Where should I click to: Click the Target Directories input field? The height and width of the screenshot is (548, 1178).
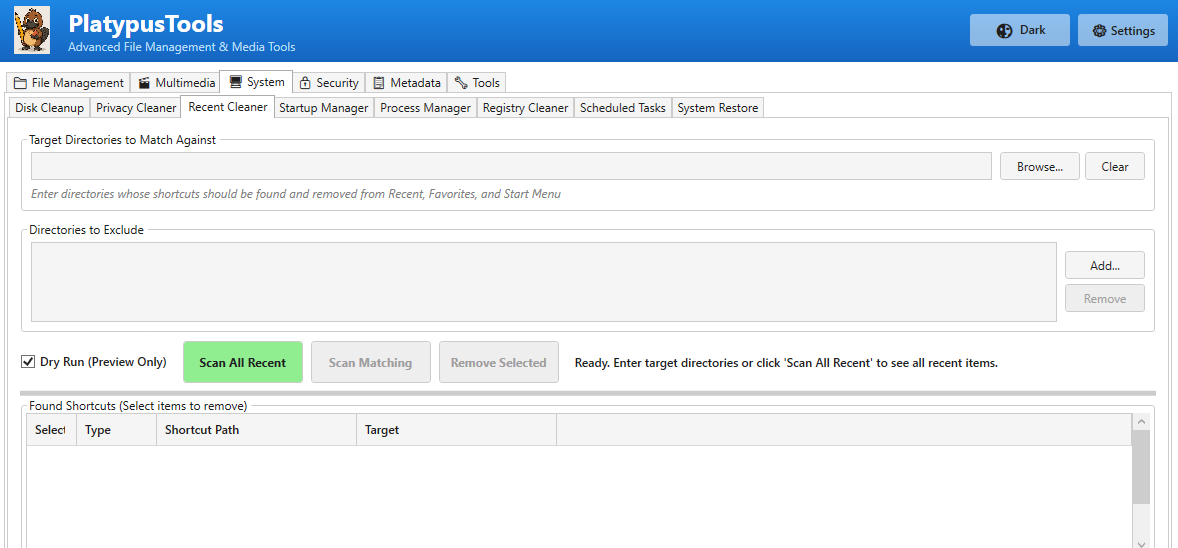point(511,167)
